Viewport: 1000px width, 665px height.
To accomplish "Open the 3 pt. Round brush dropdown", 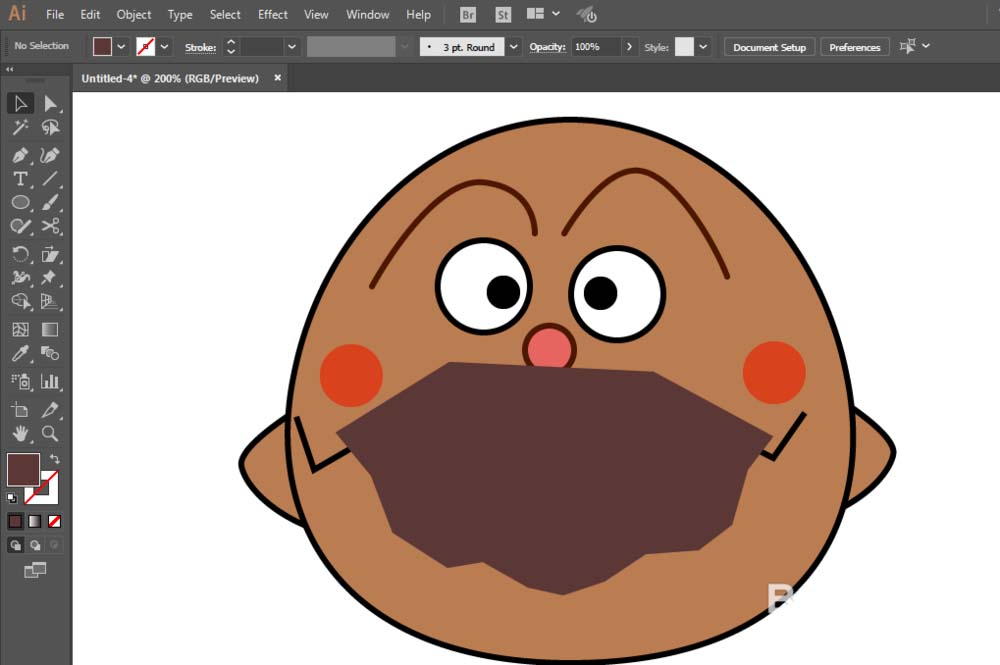I will [513, 47].
